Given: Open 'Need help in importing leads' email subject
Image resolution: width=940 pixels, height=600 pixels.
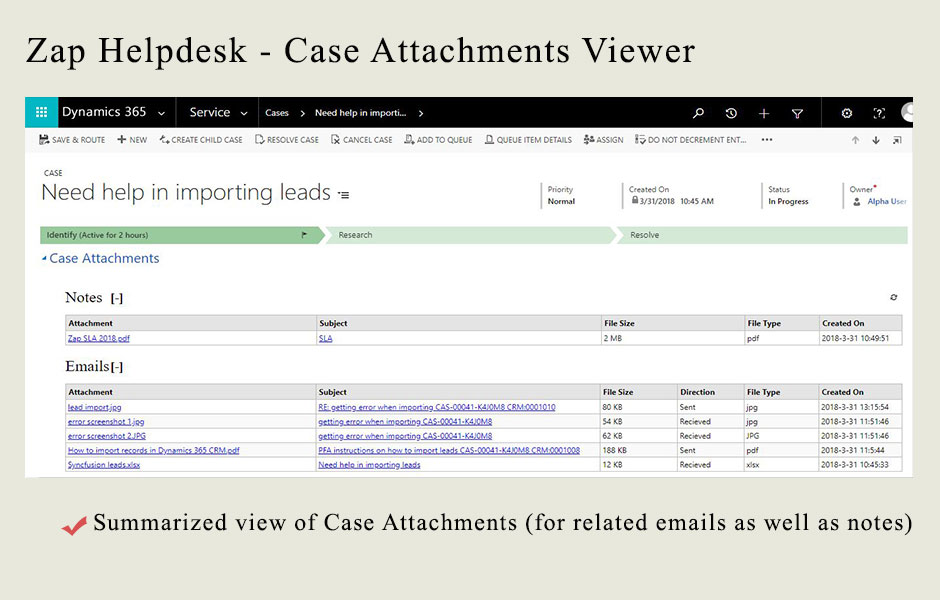Looking at the screenshot, I should point(369,465).
